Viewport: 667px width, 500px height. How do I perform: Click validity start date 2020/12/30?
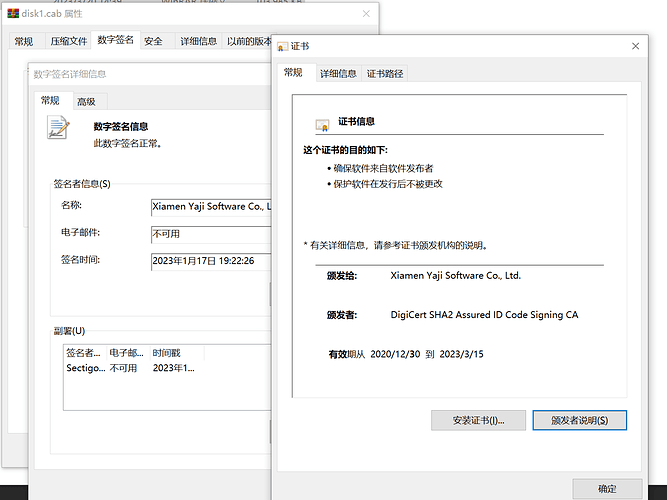395,354
